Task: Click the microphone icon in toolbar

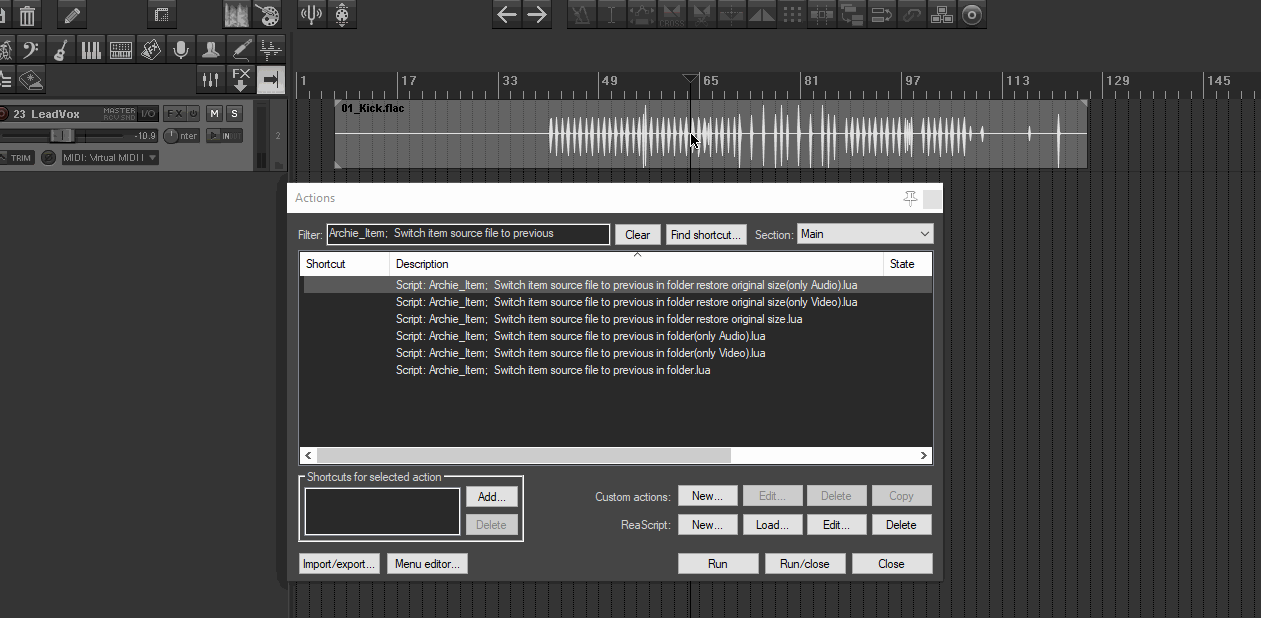Action: tap(180, 49)
